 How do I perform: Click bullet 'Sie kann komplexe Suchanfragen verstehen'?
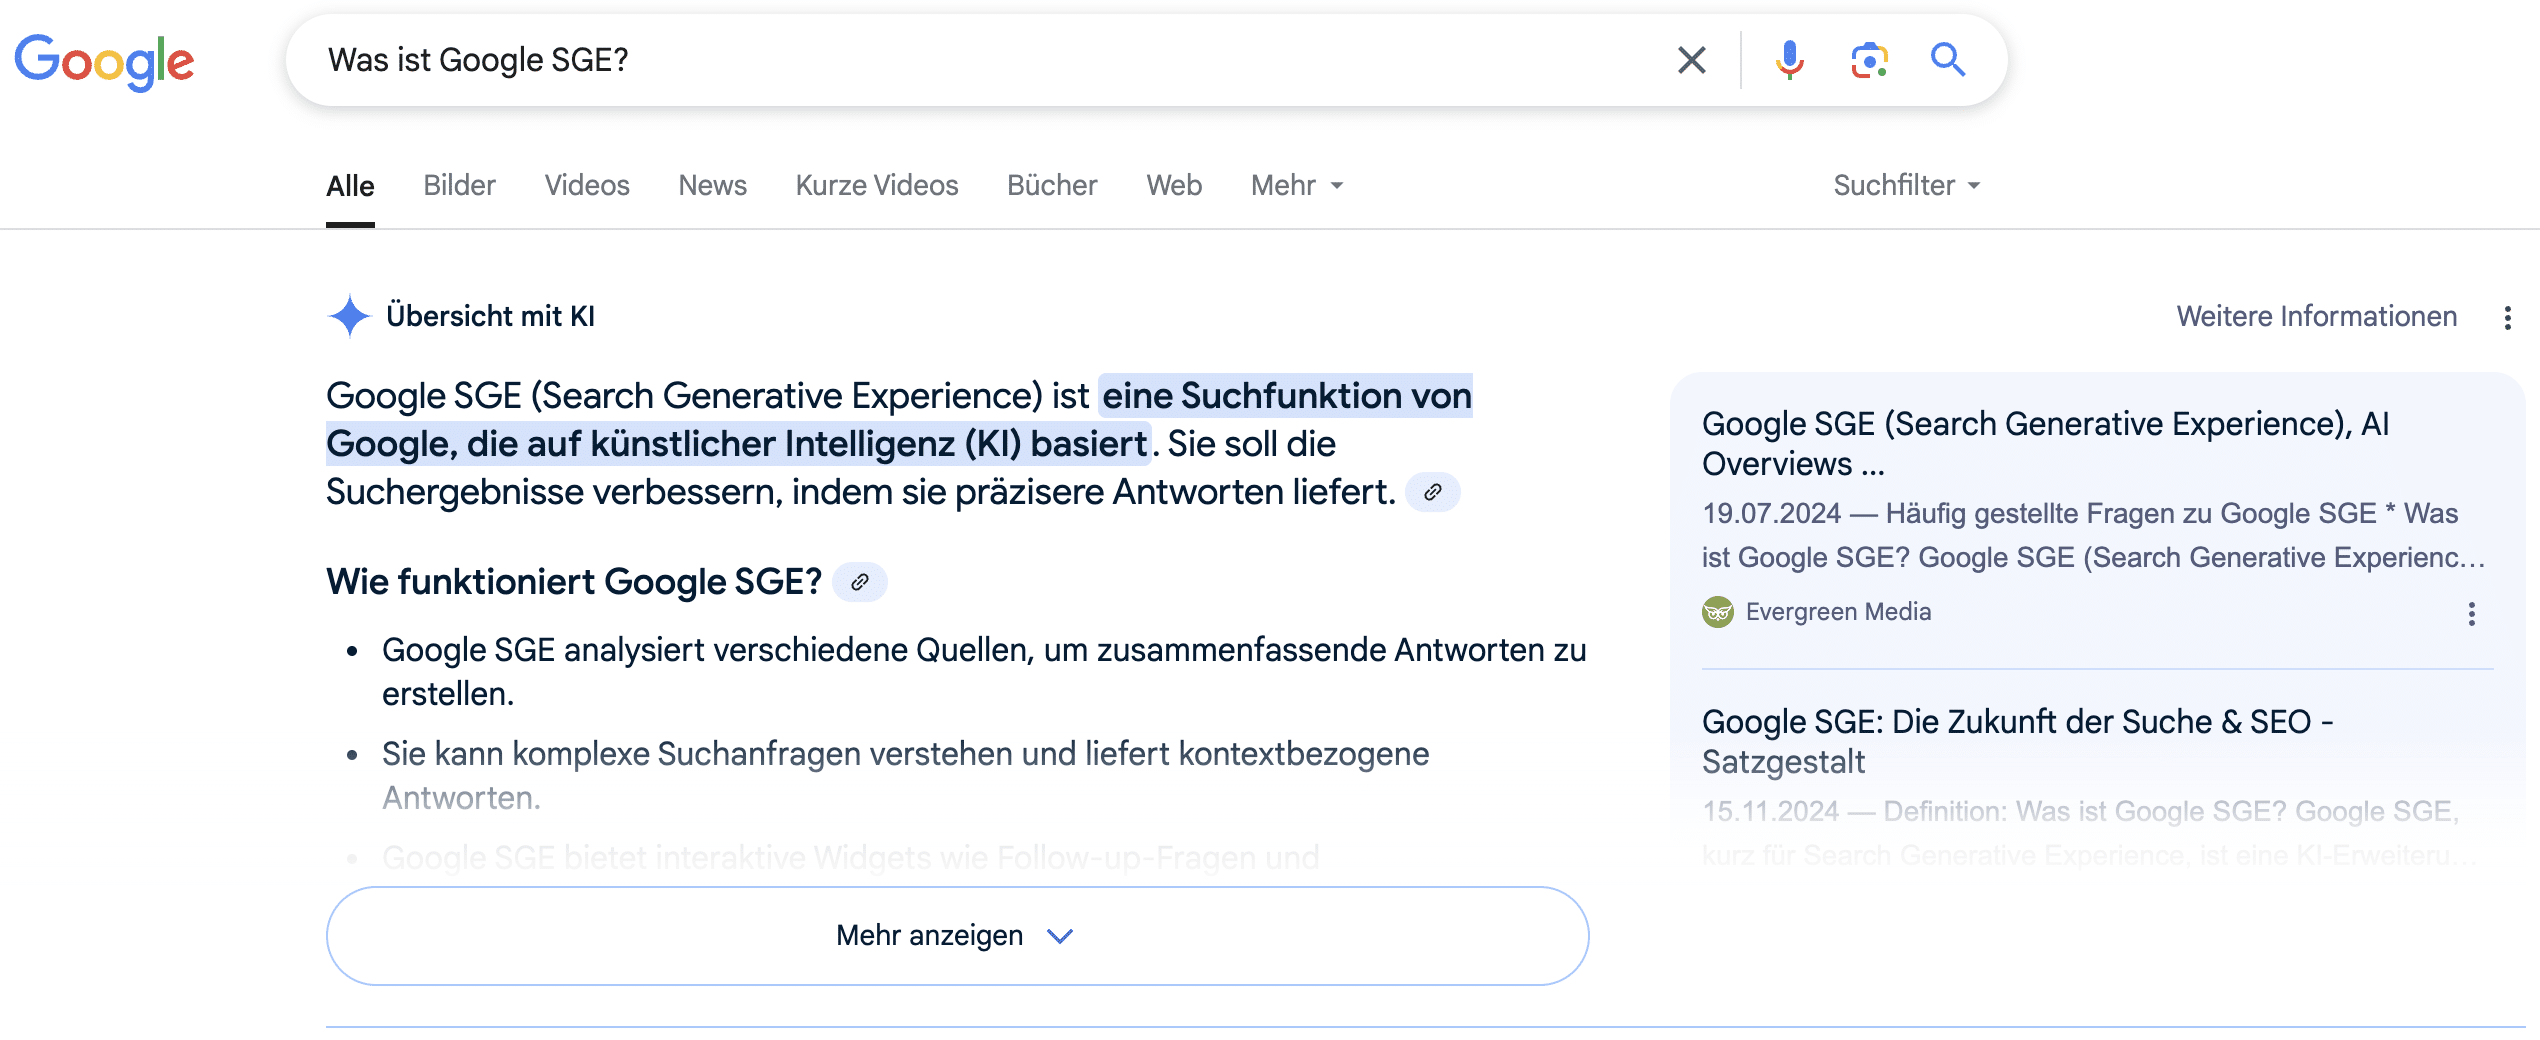tap(905, 776)
